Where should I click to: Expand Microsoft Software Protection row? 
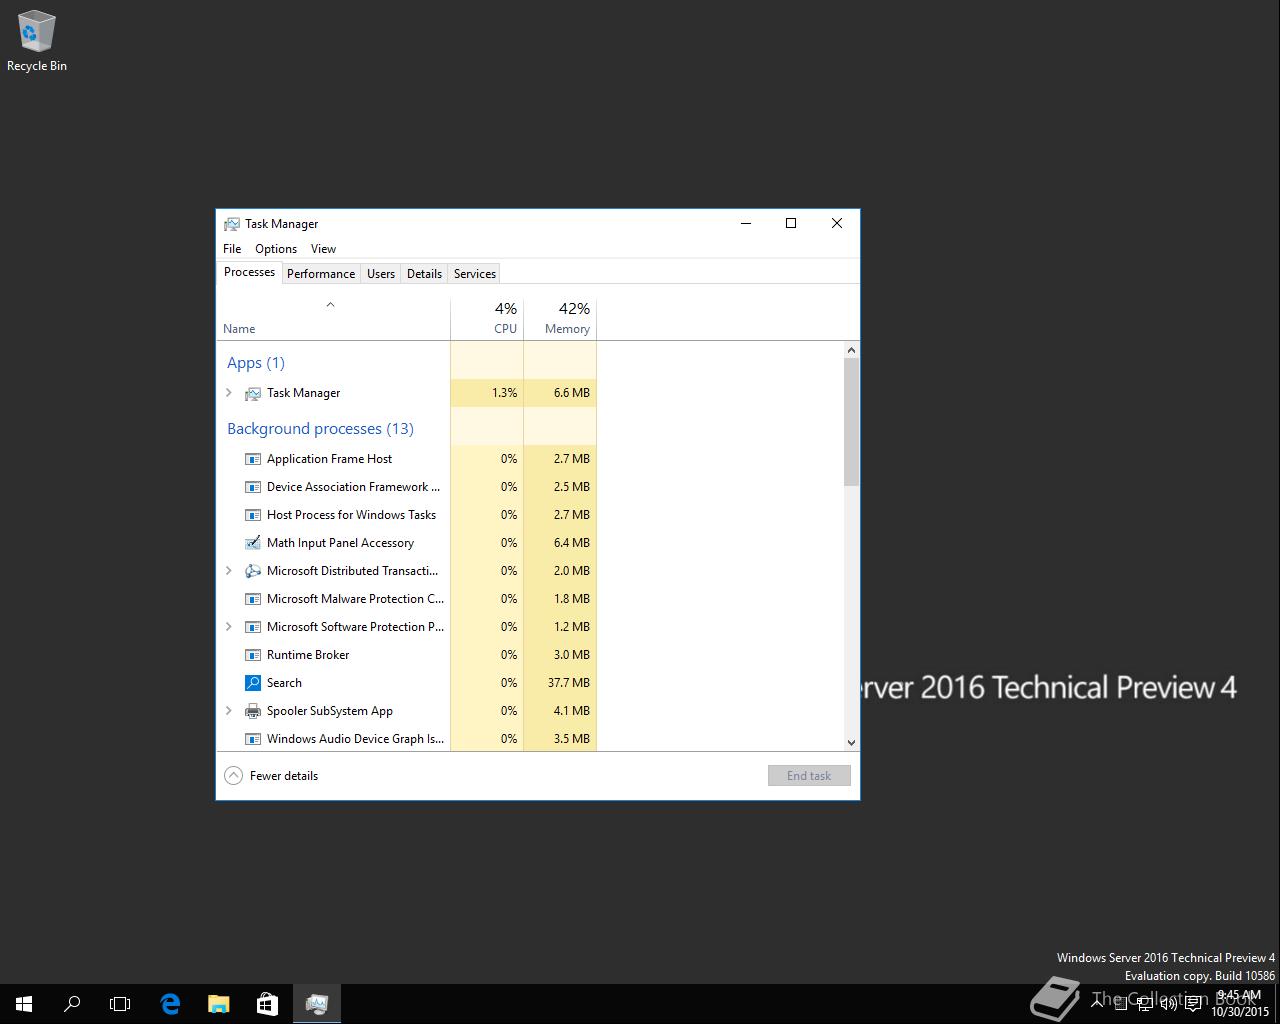(x=229, y=627)
